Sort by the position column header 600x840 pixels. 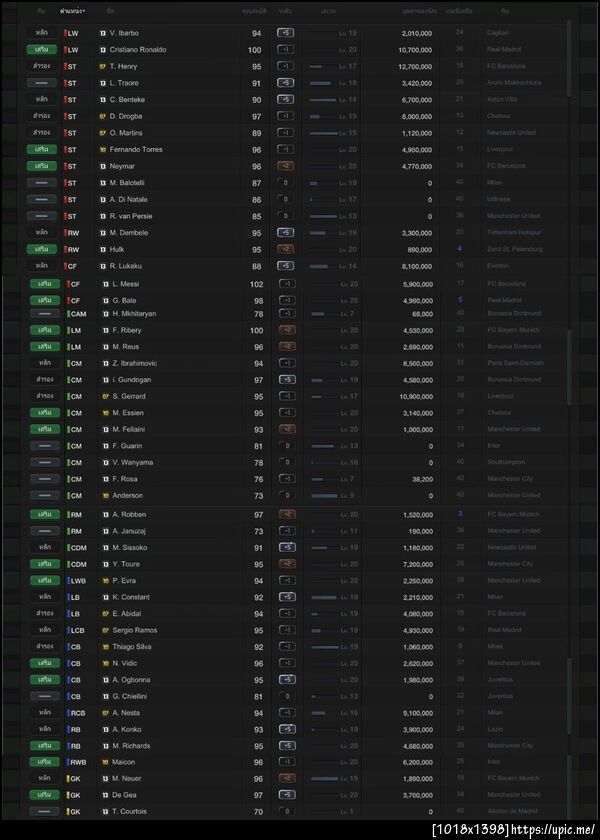(72, 11)
